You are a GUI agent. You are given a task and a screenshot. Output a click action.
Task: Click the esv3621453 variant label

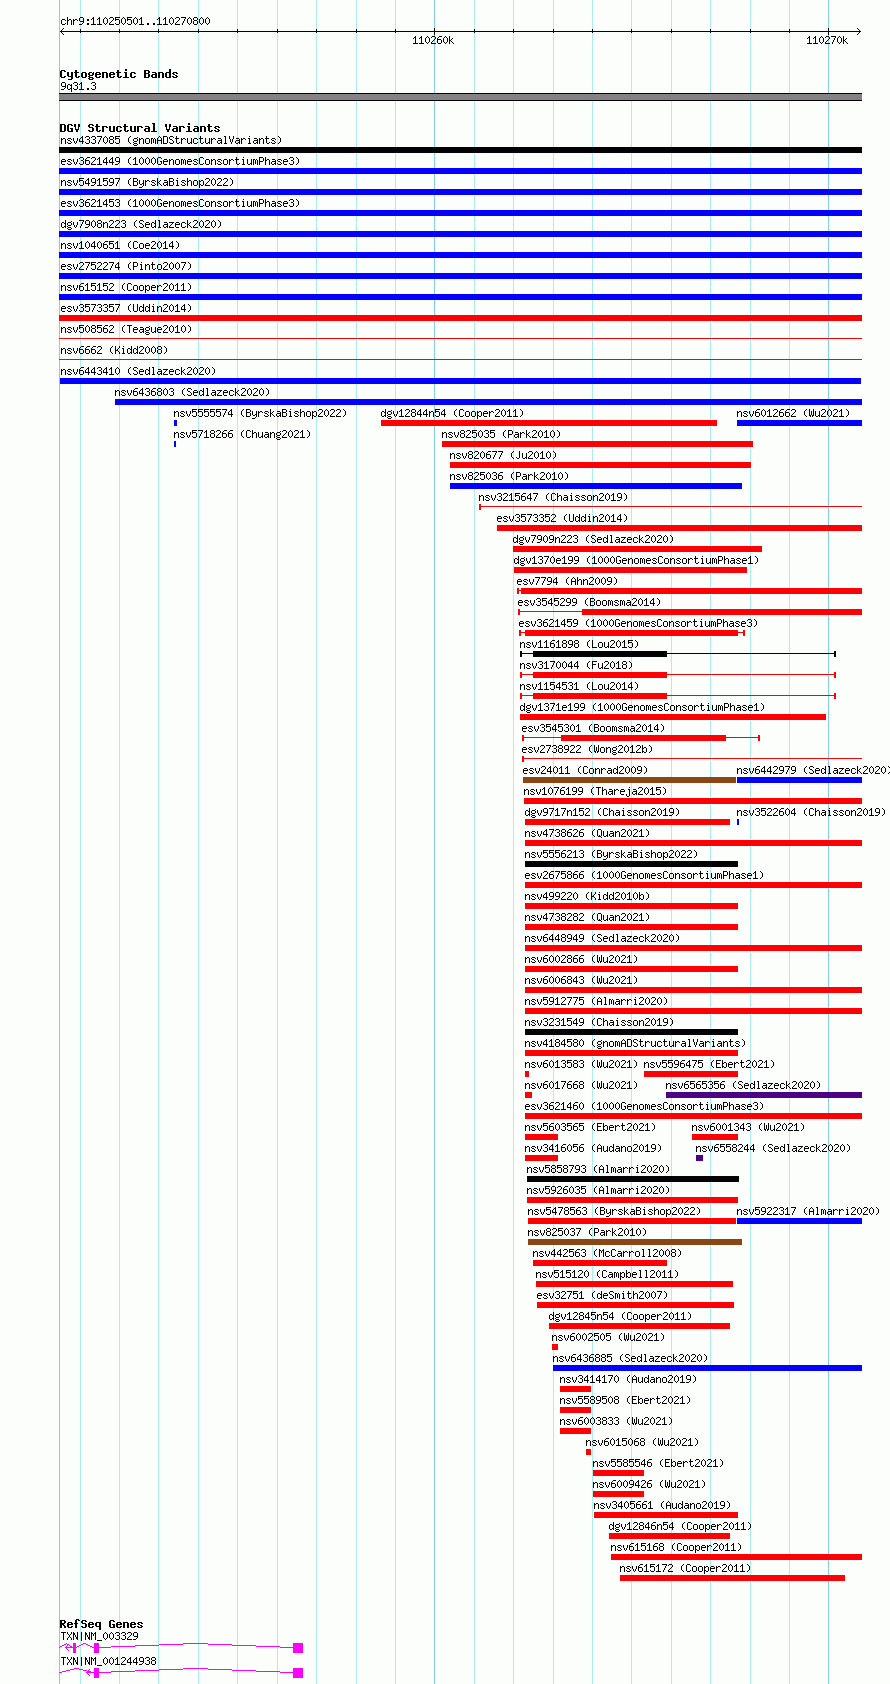click(180, 203)
